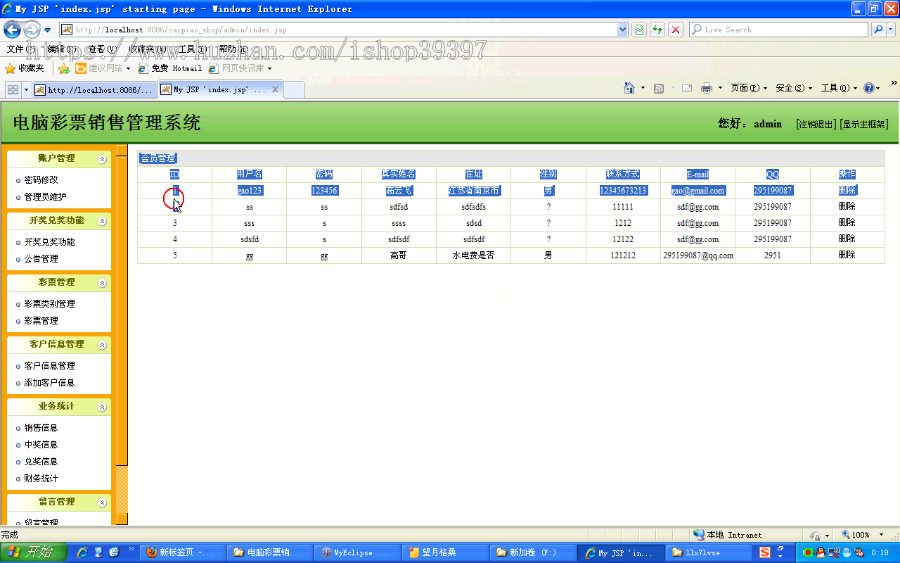
Task: Open the 页面(P) dropdown menu
Action: 748,88
